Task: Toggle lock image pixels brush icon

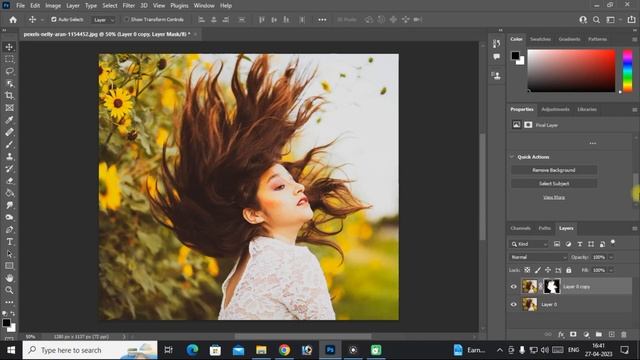Action: point(538,270)
